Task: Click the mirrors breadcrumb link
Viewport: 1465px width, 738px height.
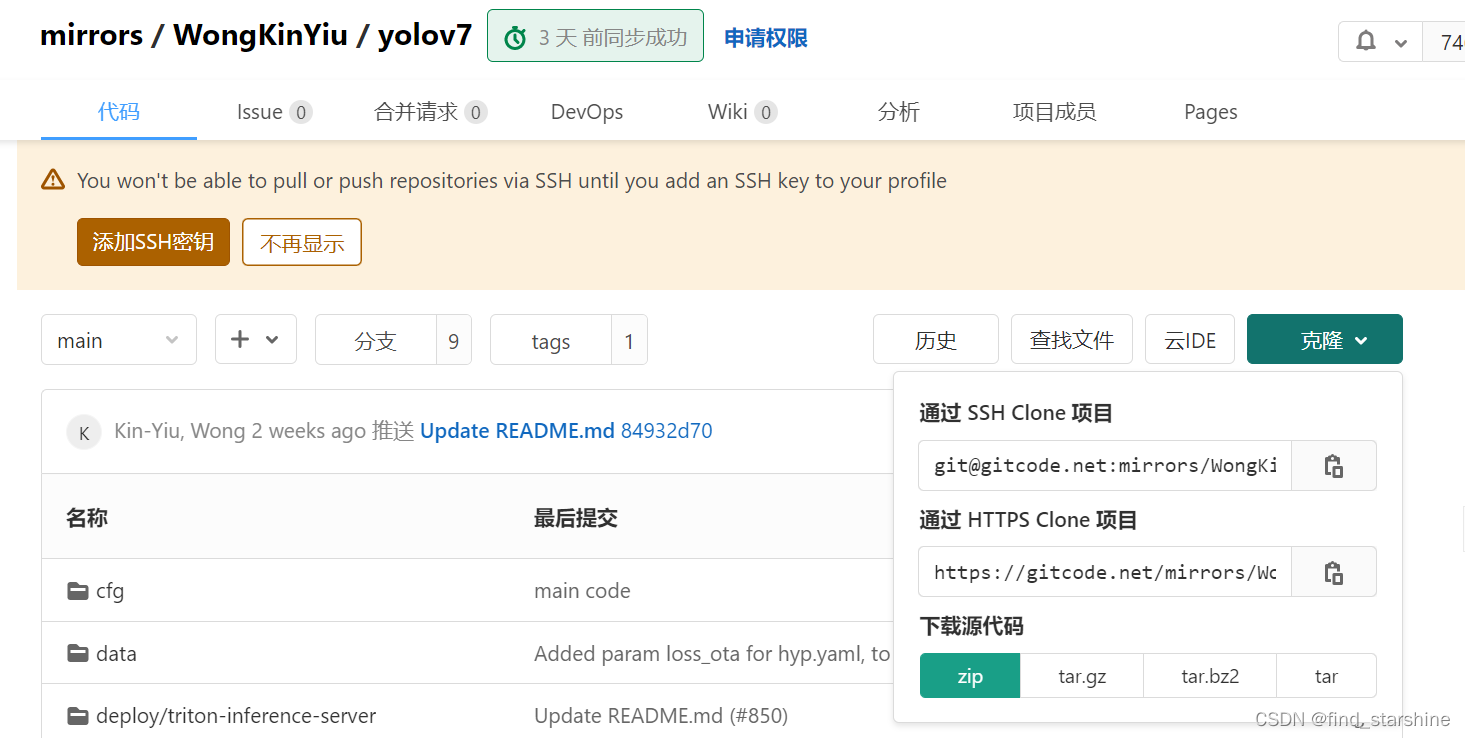Action: pyautogui.click(x=91, y=35)
